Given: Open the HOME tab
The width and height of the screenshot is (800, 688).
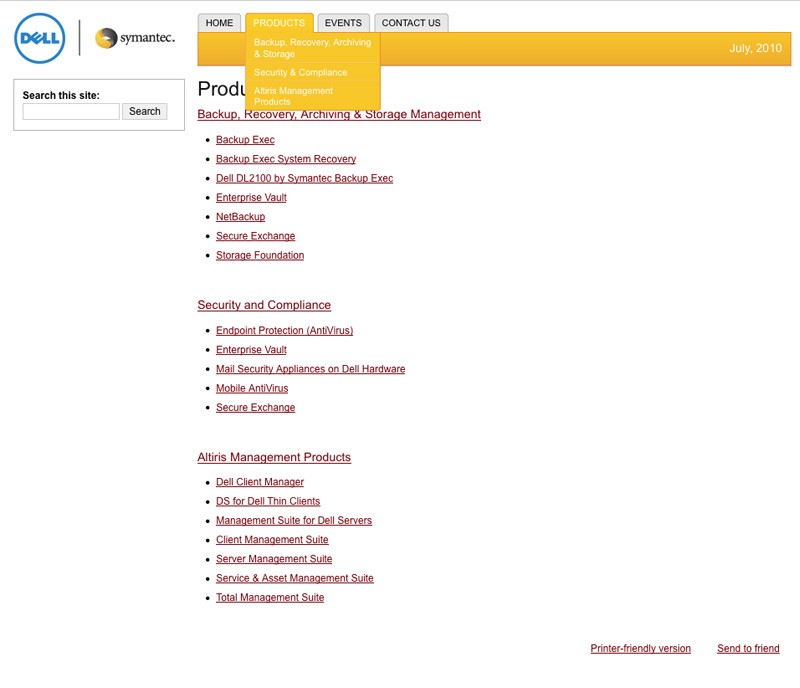Looking at the screenshot, I should pyautogui.click(x=219, y=23).
